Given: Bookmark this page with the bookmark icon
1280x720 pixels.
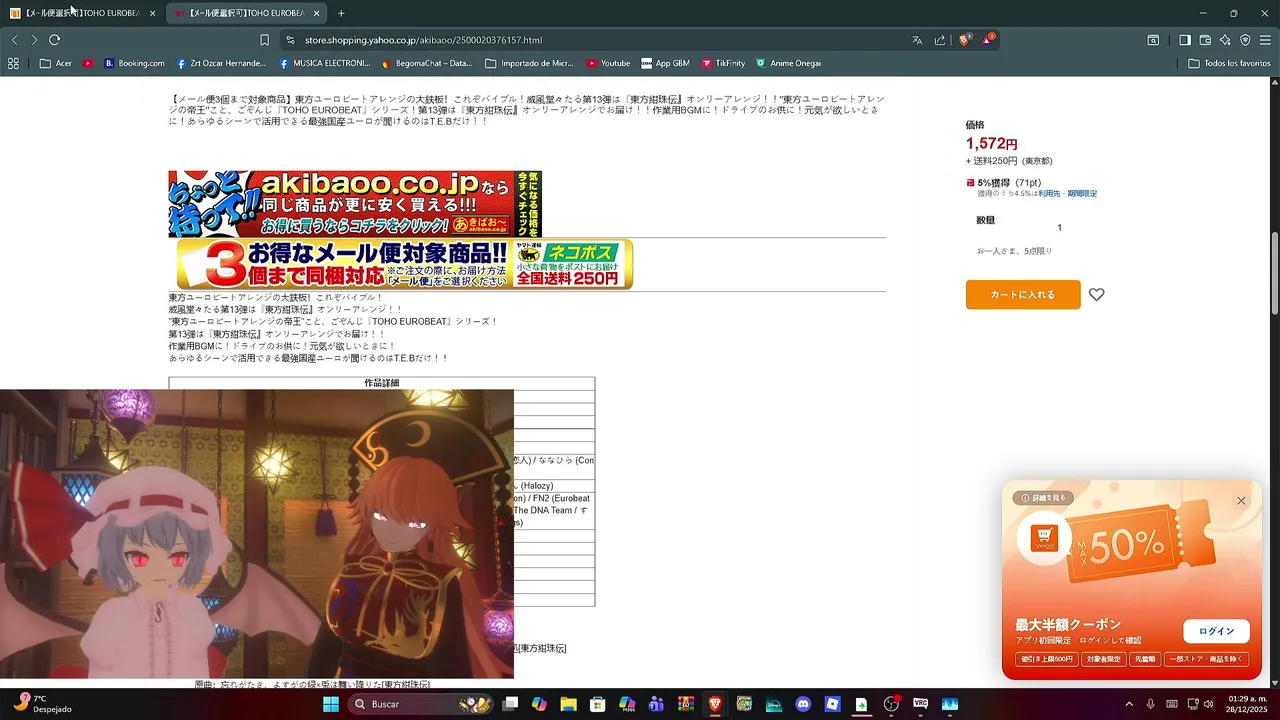Looking at the screenshot, I should coord(264,40).
